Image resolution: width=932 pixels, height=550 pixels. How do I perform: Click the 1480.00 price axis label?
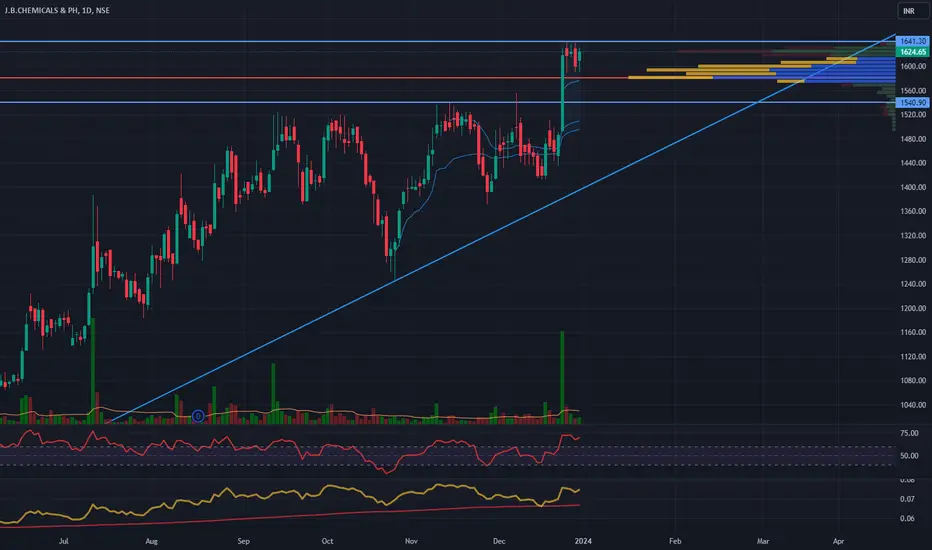tap(913, 139)
